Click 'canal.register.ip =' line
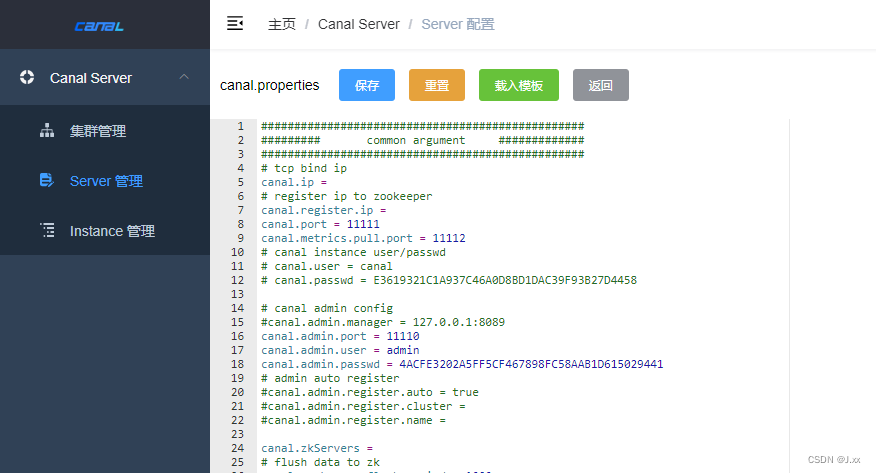The width and height of the screenshot is (876, 473). tap(323, 210)
